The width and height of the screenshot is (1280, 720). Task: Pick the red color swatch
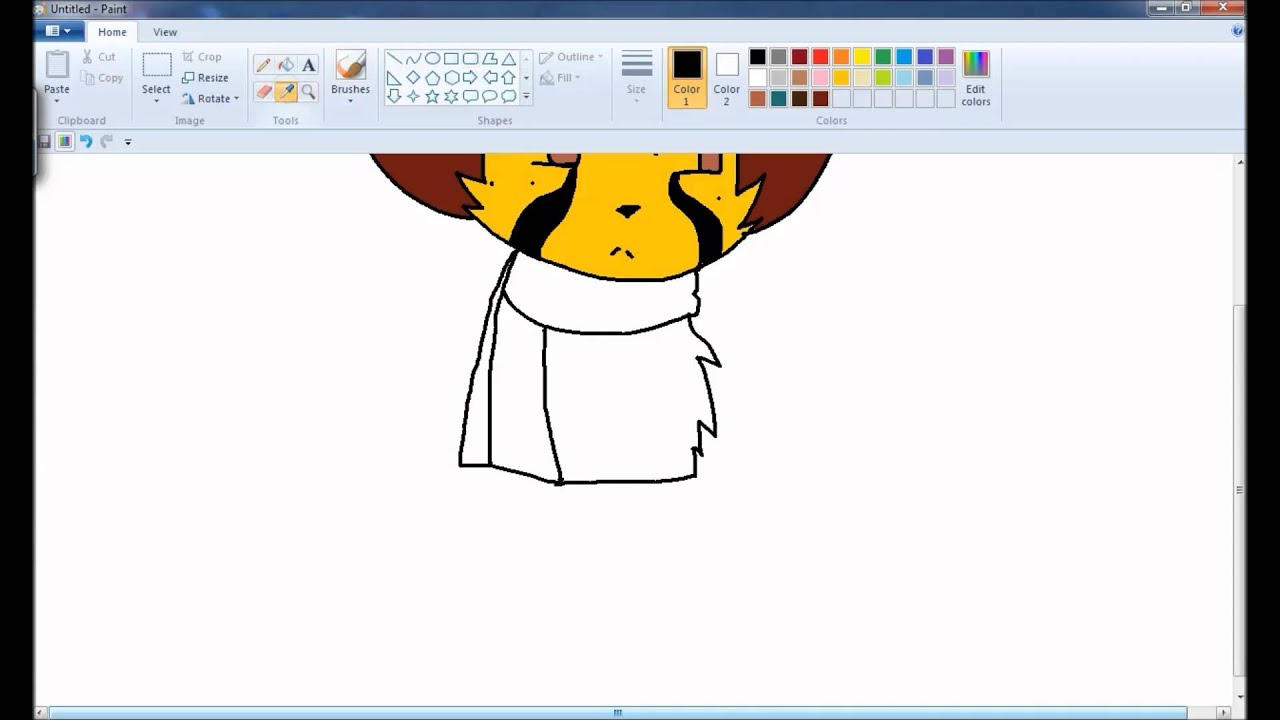pyautogui.click(x=821, y=57)
